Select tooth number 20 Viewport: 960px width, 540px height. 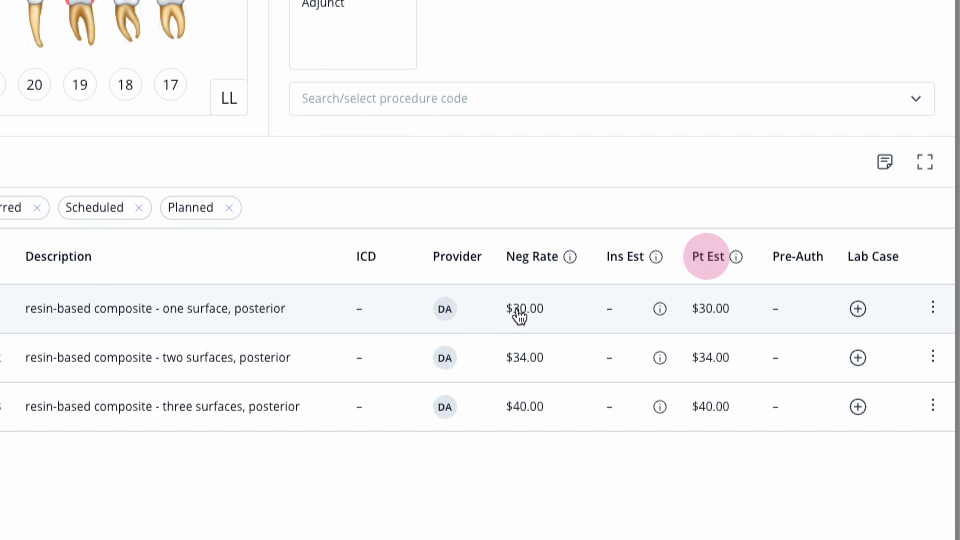[34, 84]
